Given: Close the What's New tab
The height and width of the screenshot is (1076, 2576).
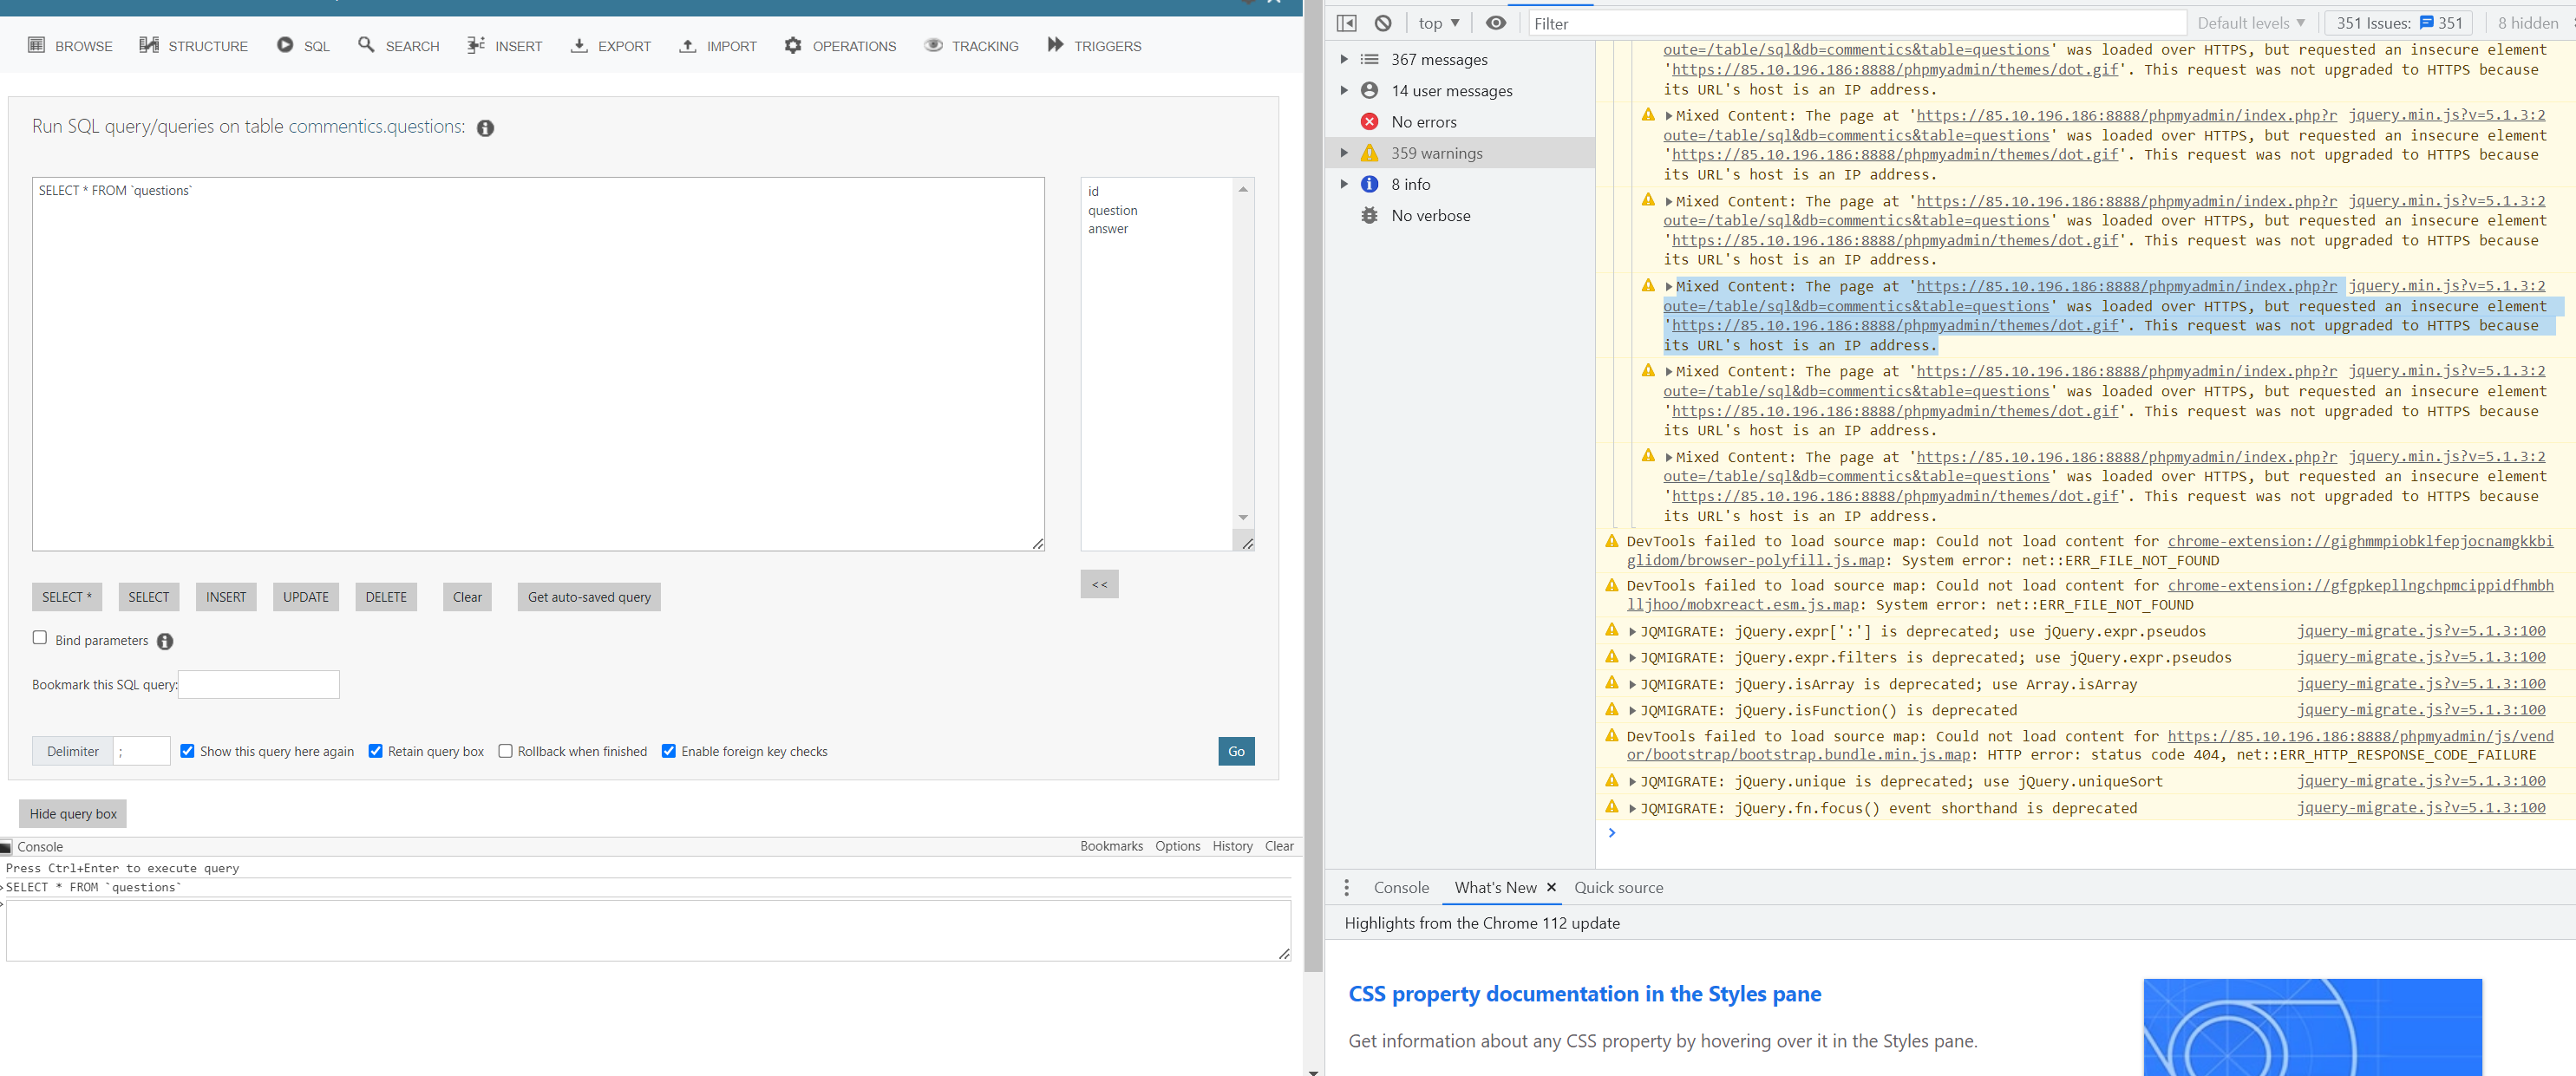Looking at the screenshot, I should (x=1551, y=887).
